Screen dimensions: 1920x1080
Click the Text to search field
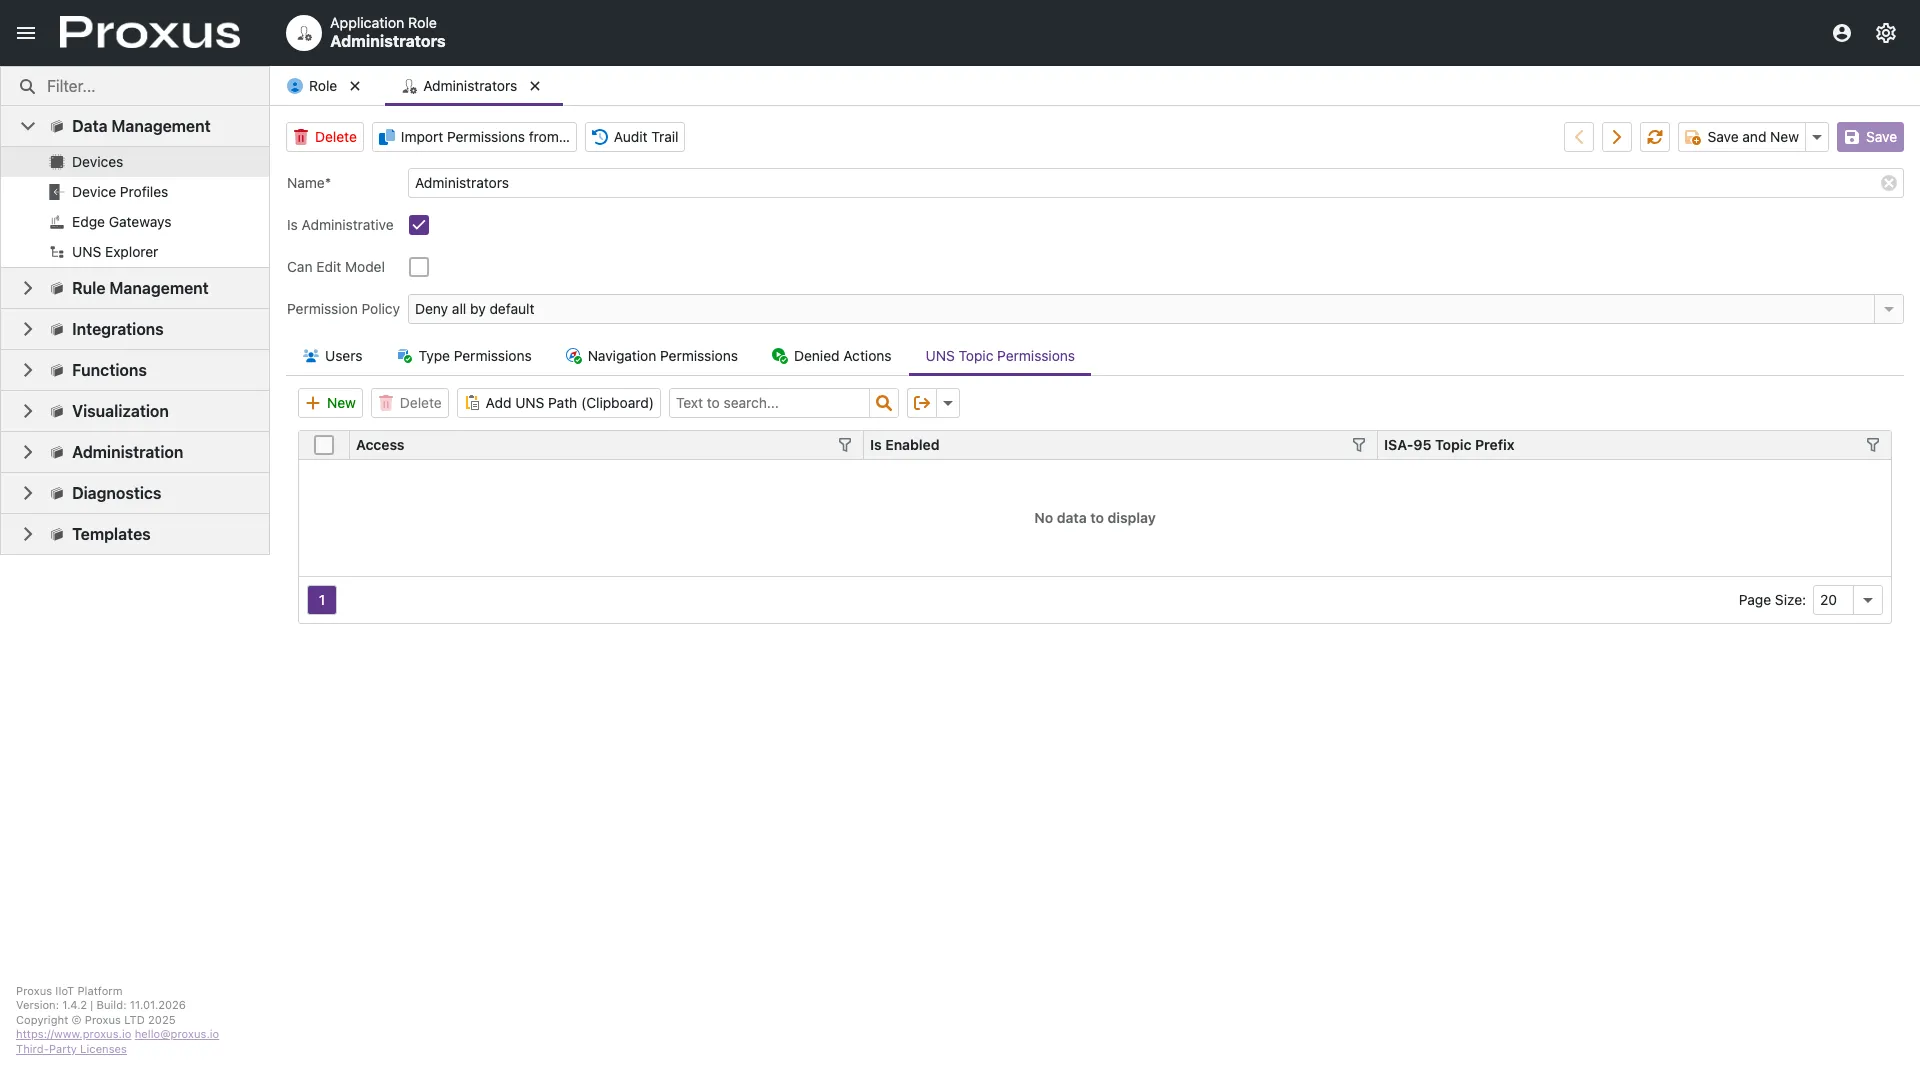point(768,403)
